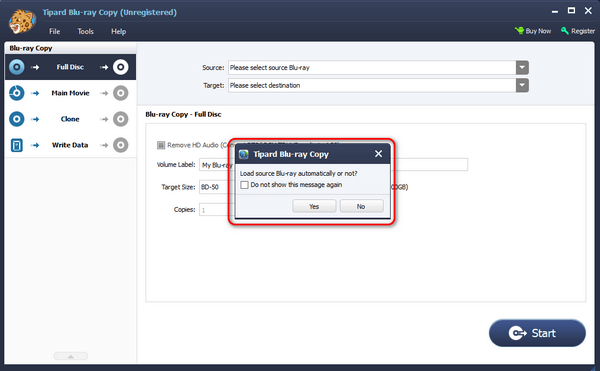Select Full Disc copy mode
Screen dimensions: 600x371
pos(70,67)
